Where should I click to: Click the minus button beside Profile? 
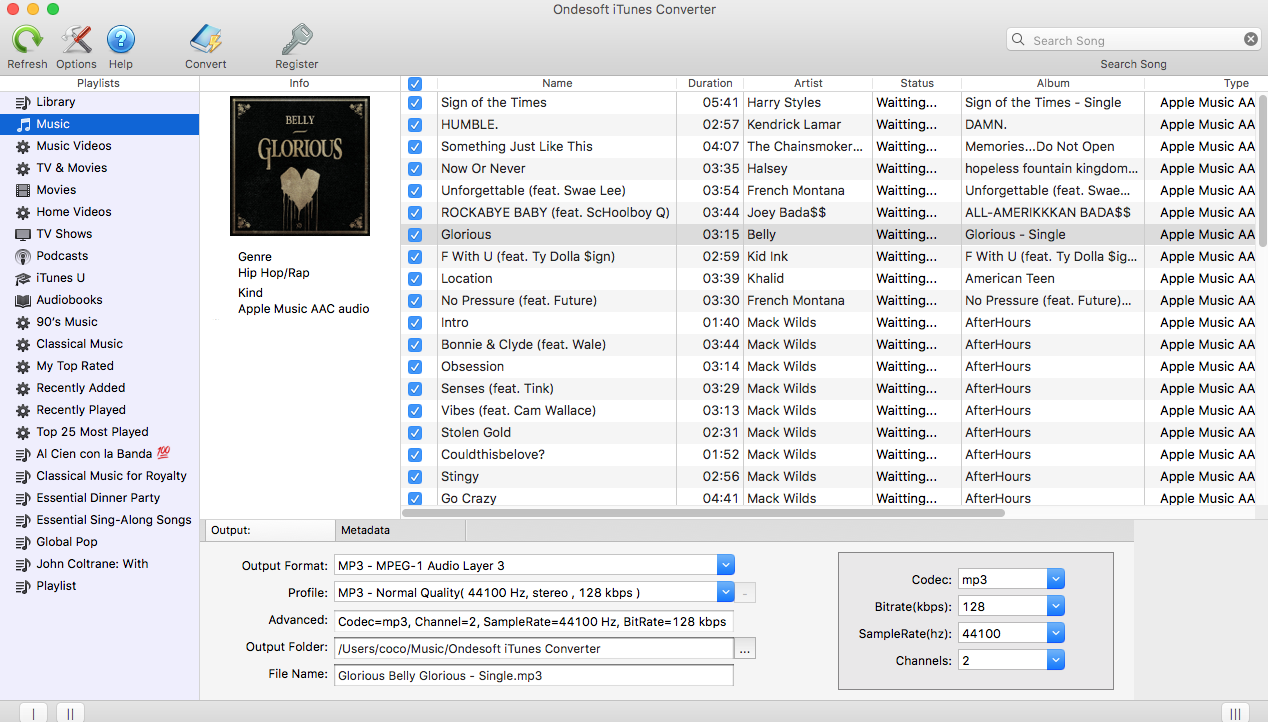click(747, 593)
